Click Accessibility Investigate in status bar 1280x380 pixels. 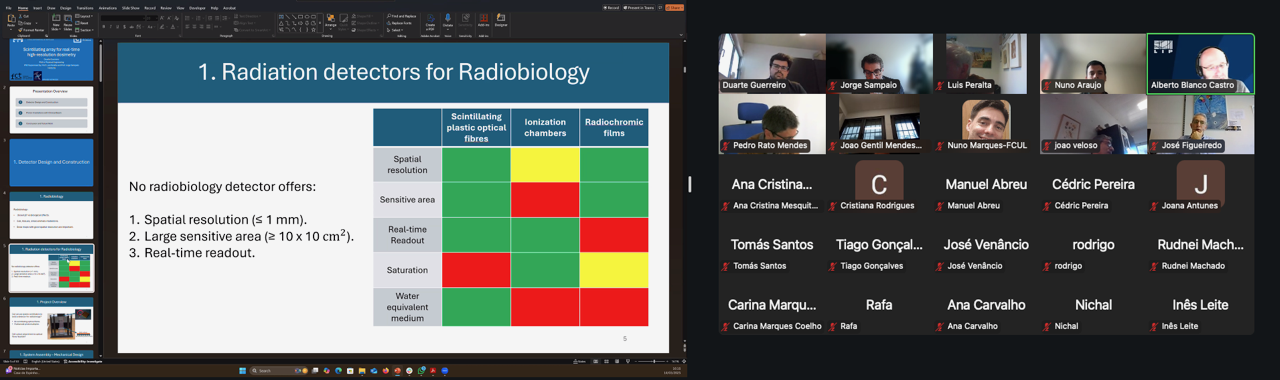click(83, 361)
